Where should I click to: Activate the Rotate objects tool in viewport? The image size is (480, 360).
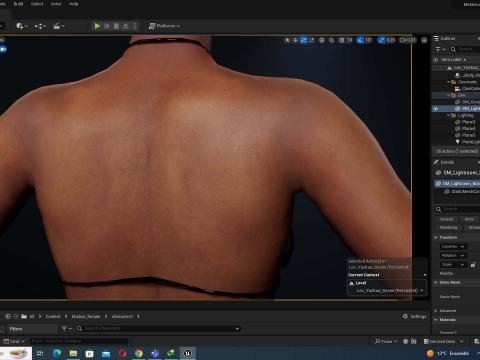[x=304, y=40]
